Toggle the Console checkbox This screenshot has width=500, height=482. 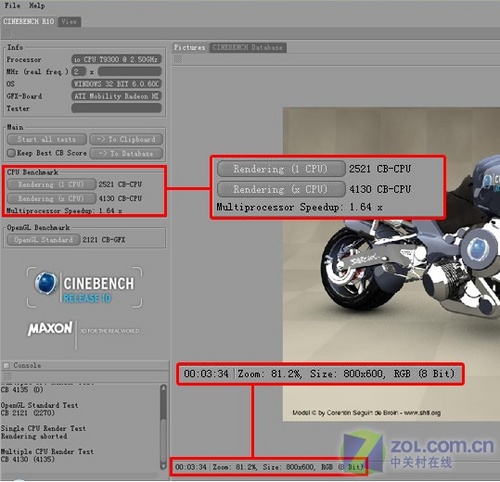[x=6, y=366]
